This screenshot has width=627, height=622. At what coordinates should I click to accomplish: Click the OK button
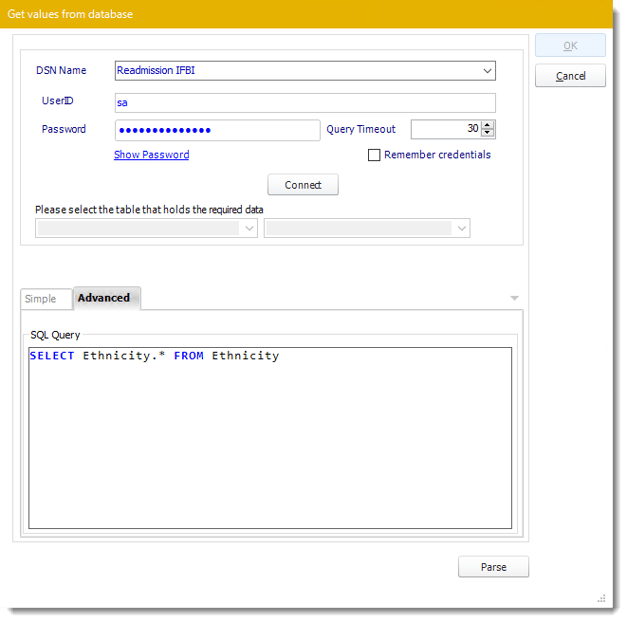point(570,46)
